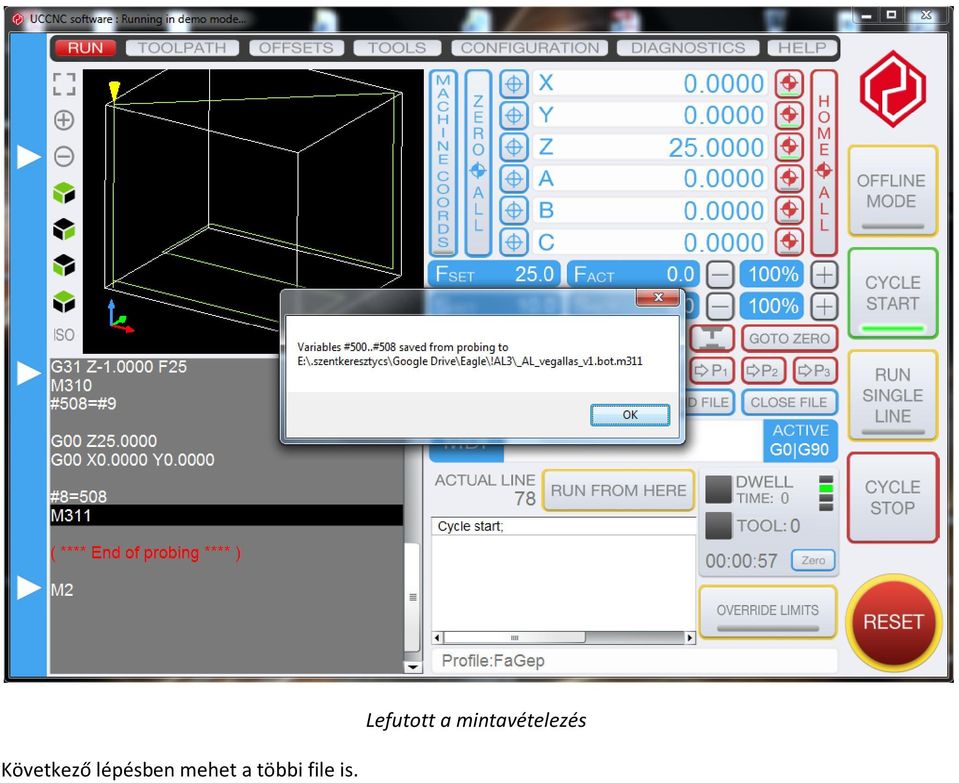The width and height of the screenshot is (959, 783).
Task: Zoom in the toolpath view
Action: coord(64,120)
